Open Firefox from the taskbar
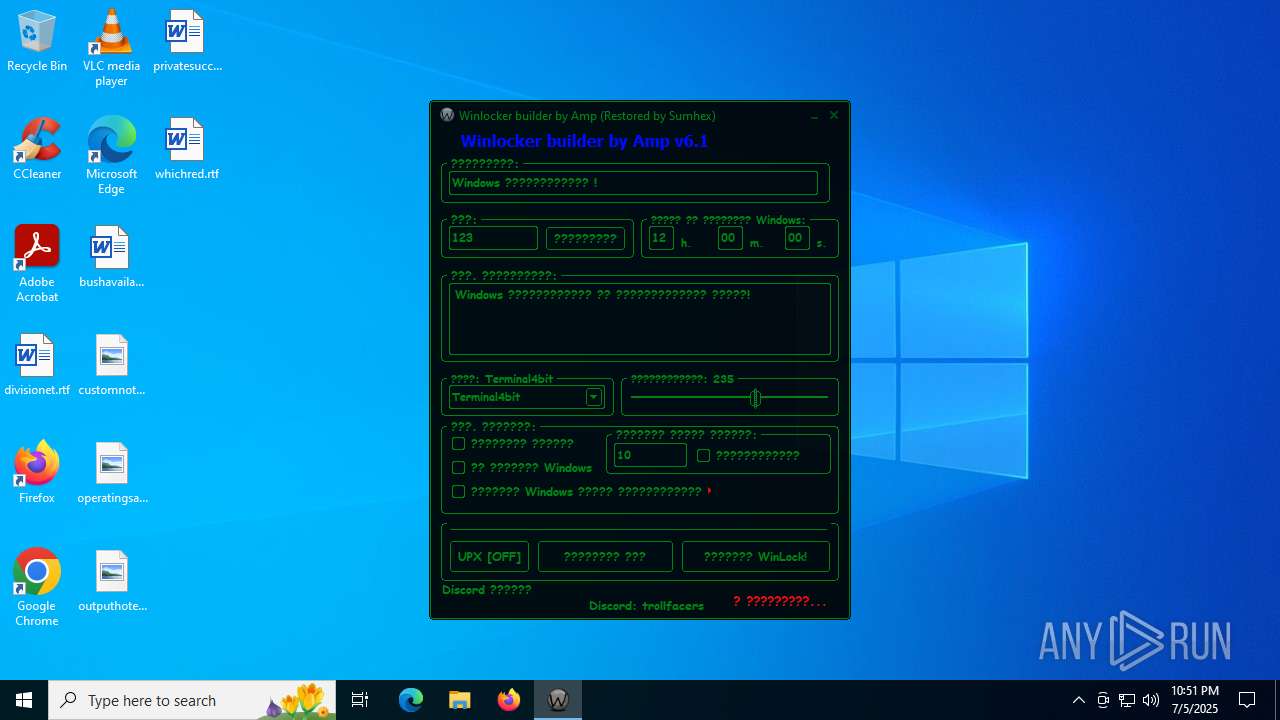 tap(509, 700)
